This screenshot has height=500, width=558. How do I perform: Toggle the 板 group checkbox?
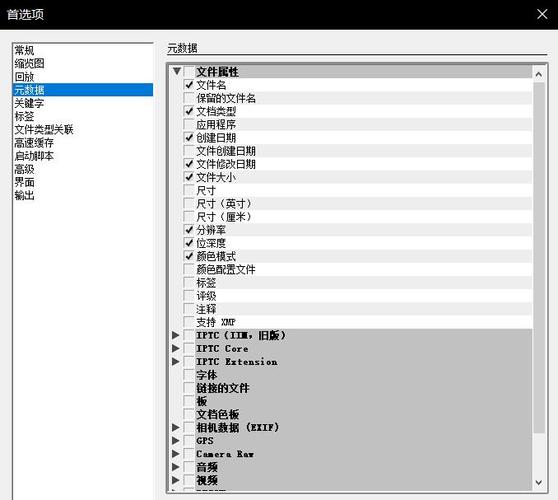pyautogui.click(x=189, y=401)
